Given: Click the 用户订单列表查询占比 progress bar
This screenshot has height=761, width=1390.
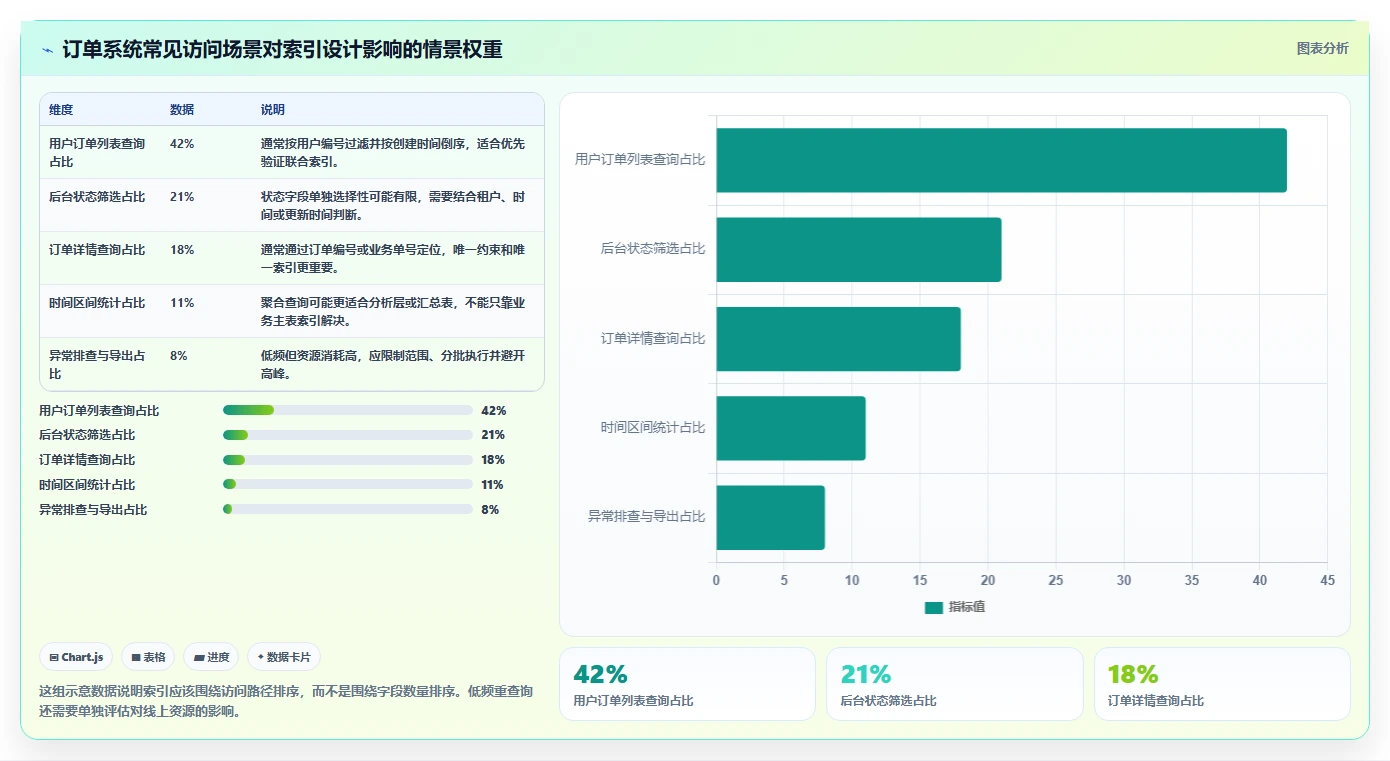Looking at the screenshot, I should 348,410.
